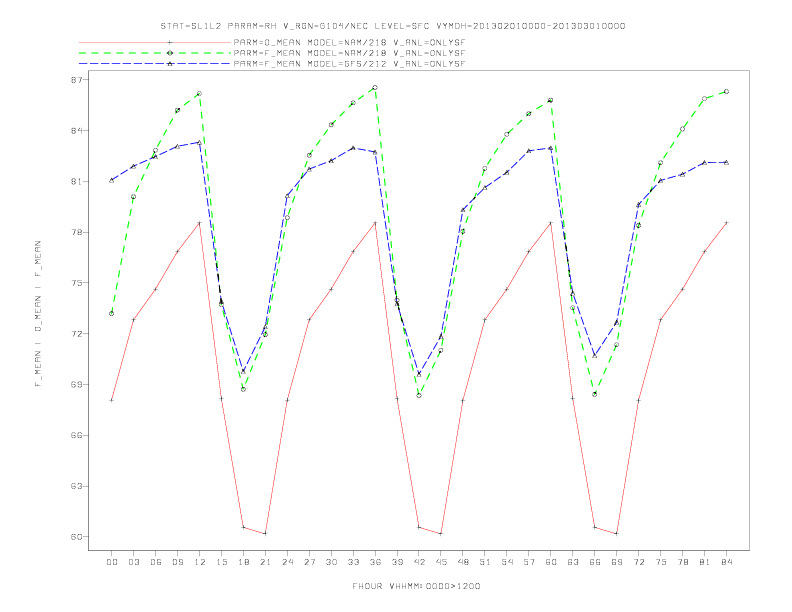This screenshot has height=612, width=792.
Task: Click the y-axis tick label 69
Action: tap(76, 384)
